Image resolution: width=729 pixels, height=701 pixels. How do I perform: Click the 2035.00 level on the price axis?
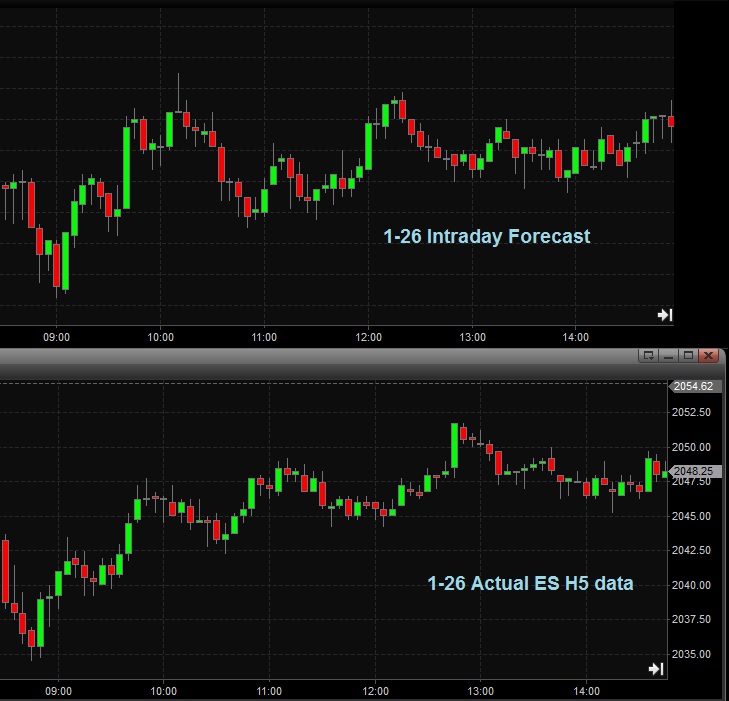[x=692, y=654]
